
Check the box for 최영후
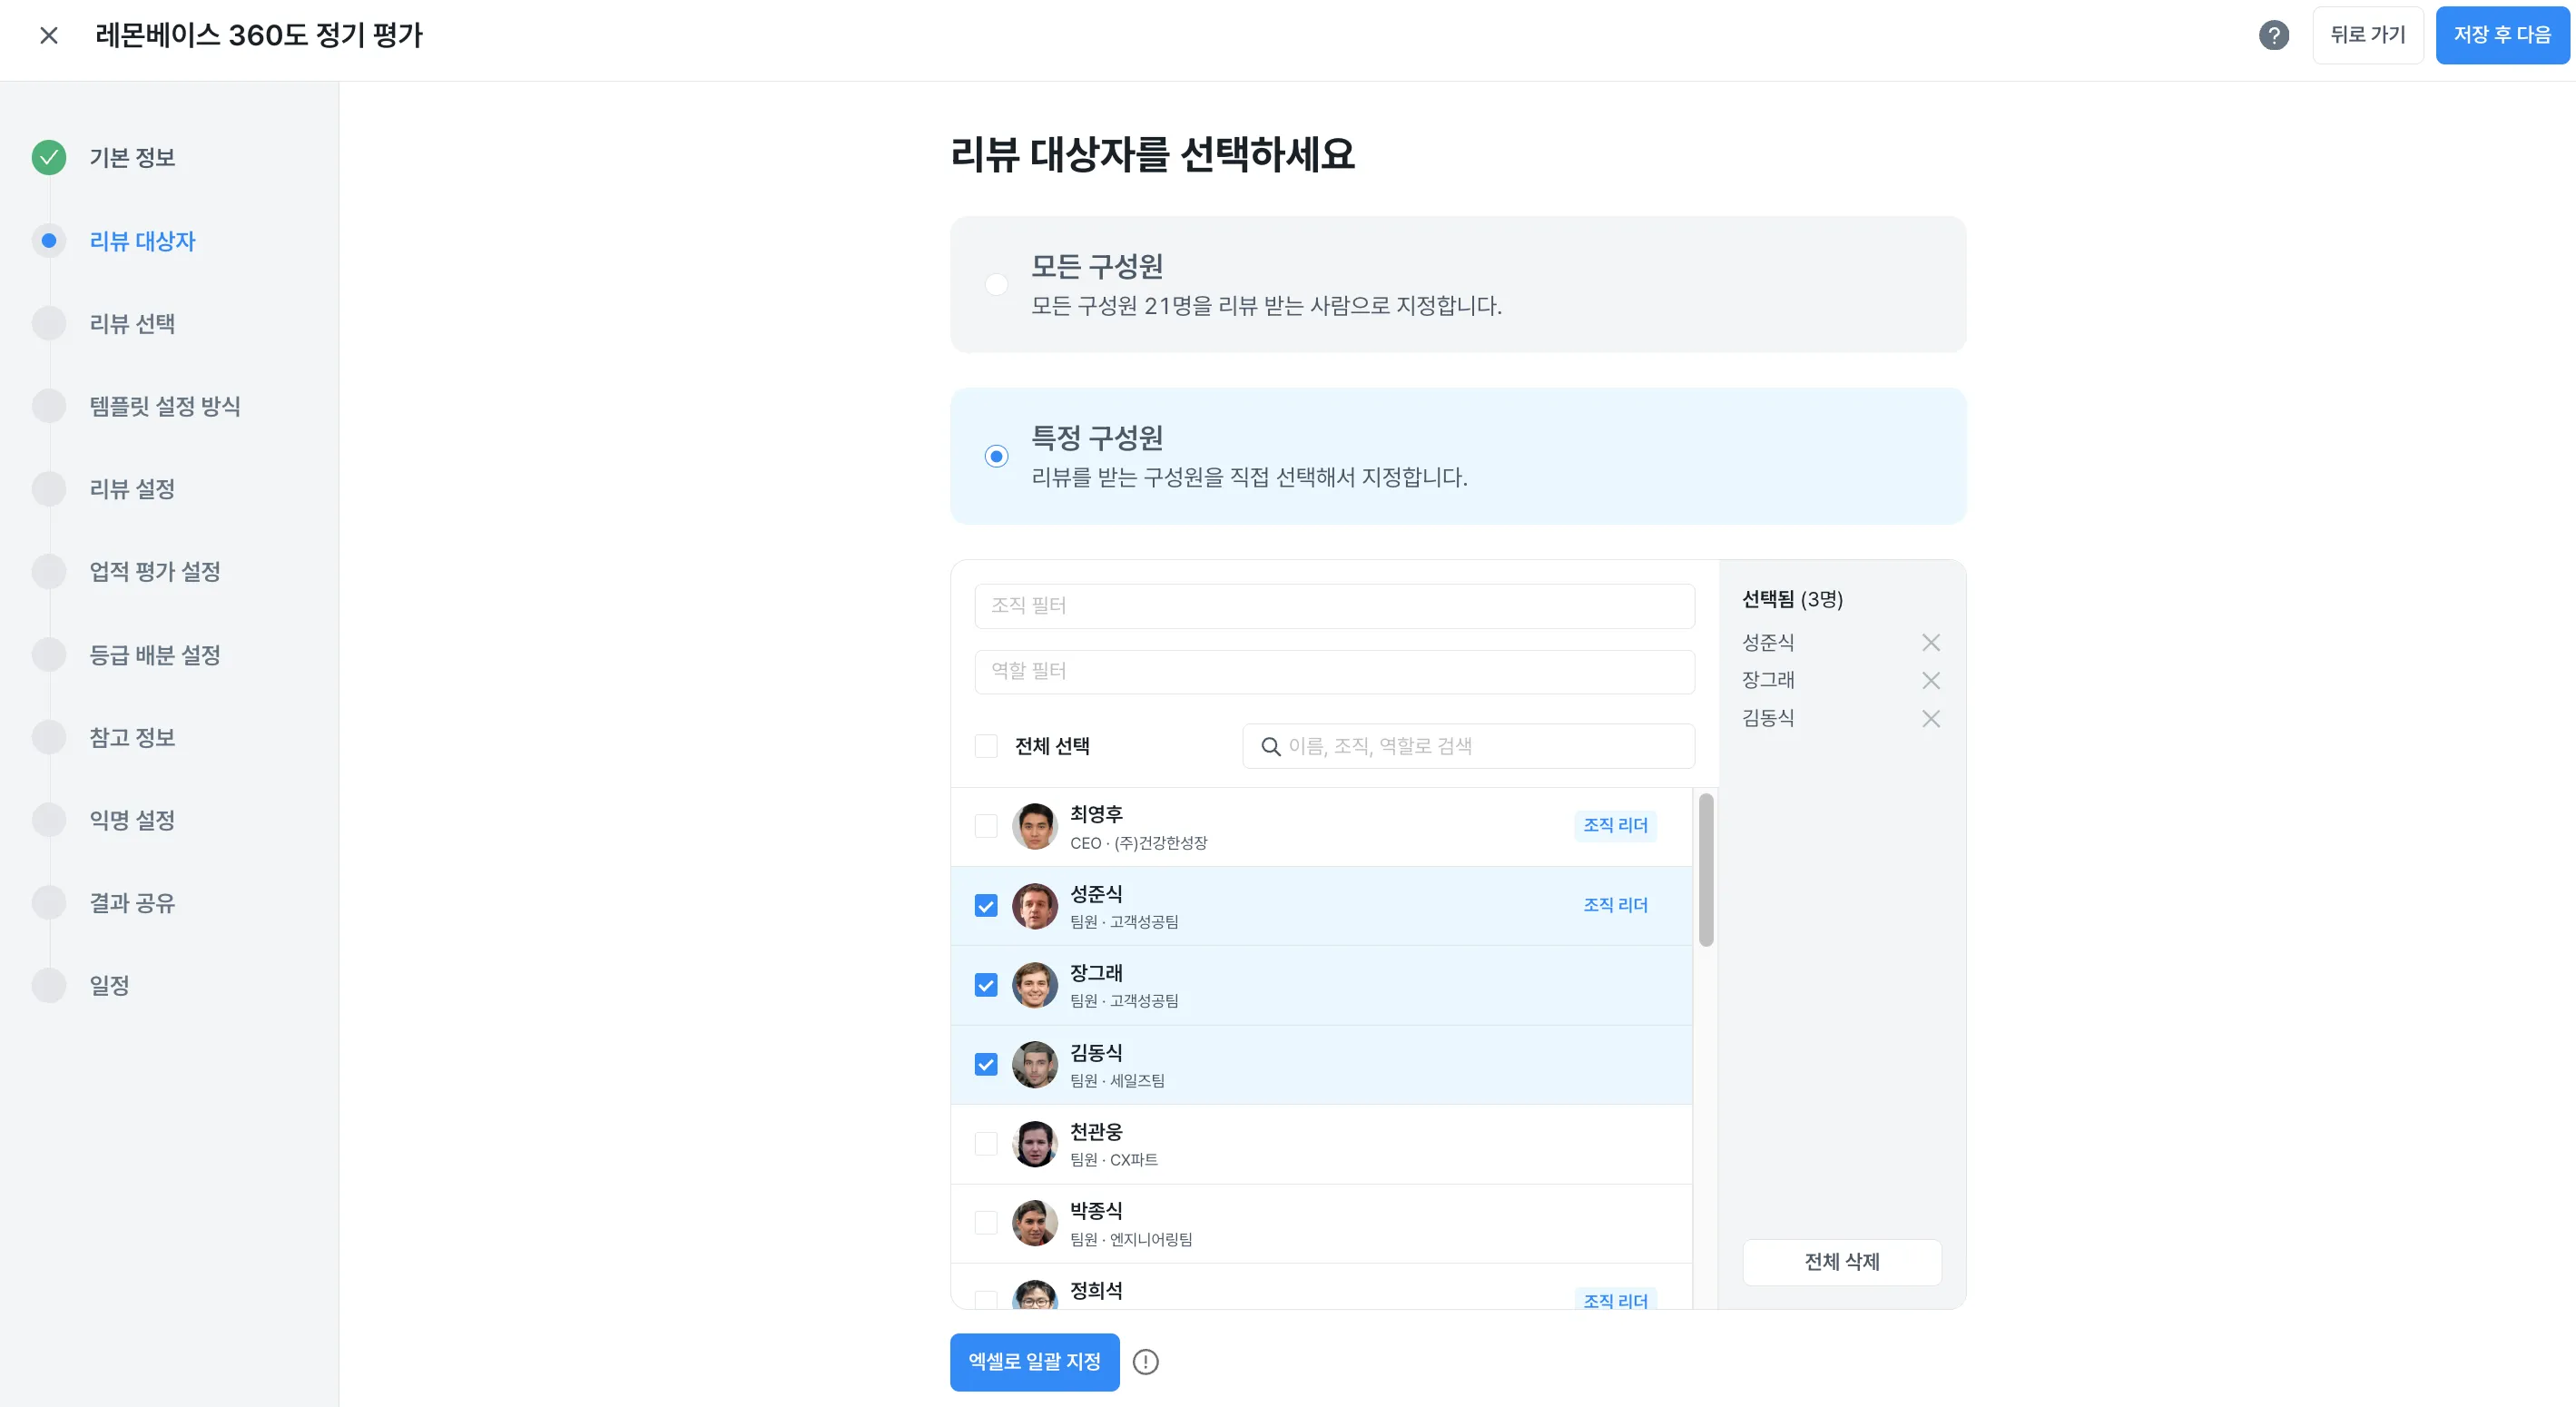pos(986,826)
